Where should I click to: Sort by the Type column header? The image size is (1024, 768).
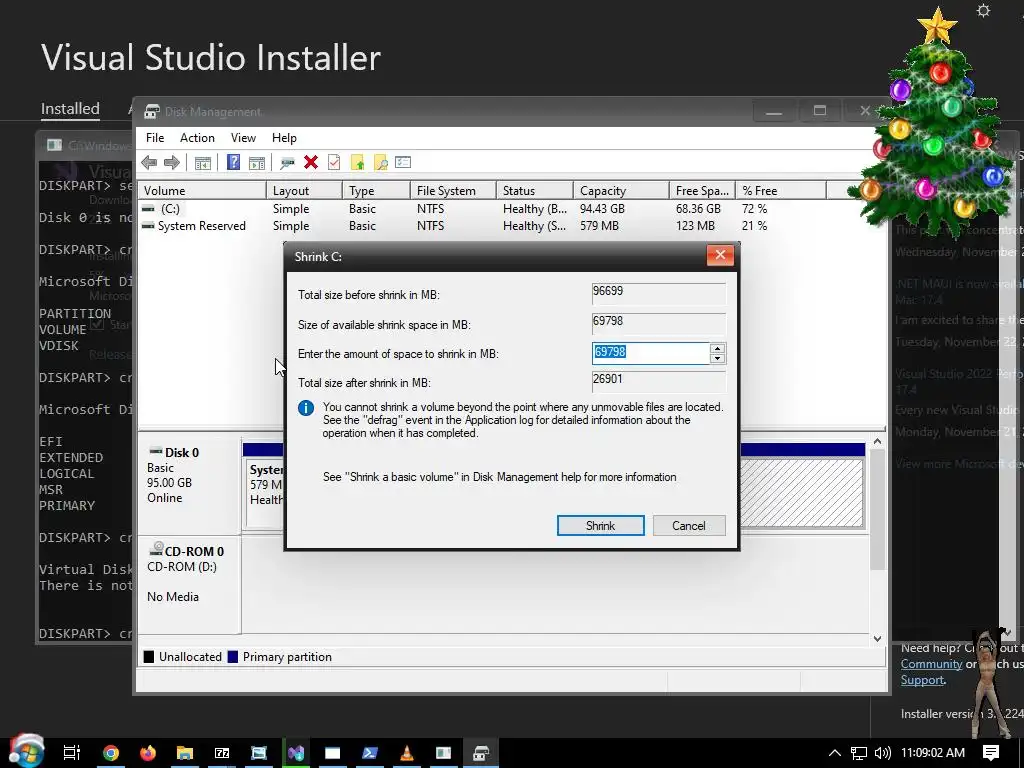(377, 191)
